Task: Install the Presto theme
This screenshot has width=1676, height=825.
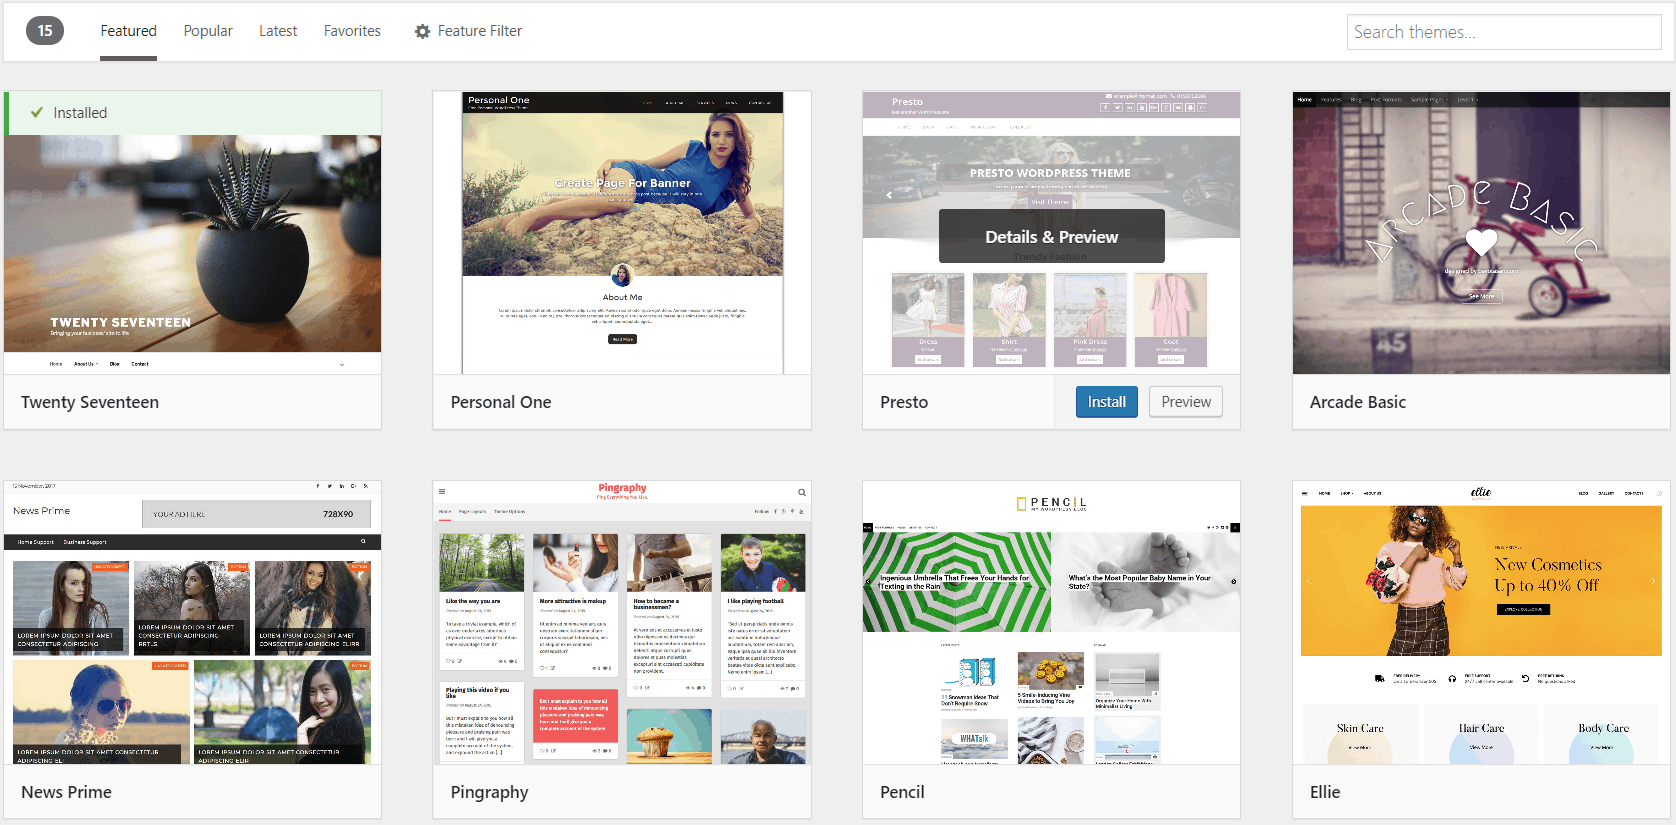Action: click(1106, 402)
